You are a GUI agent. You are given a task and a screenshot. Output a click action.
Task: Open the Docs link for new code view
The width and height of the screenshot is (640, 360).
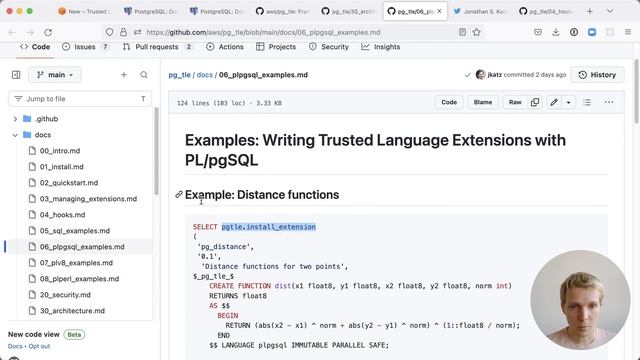15,346
